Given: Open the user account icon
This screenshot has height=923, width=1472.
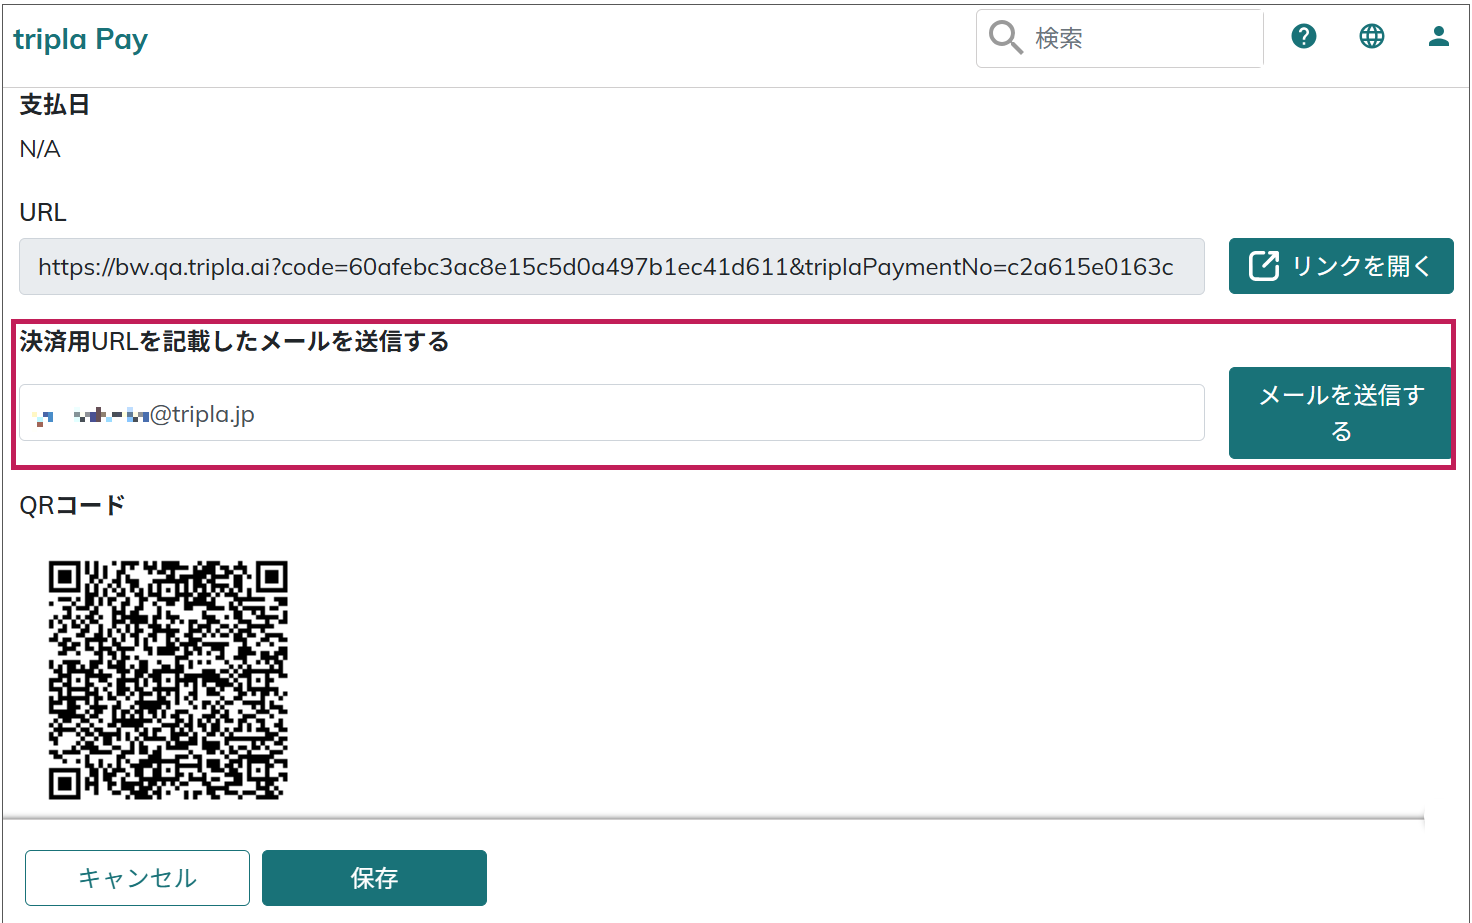Looking at the screenshot, I should tap(1438, 37).
